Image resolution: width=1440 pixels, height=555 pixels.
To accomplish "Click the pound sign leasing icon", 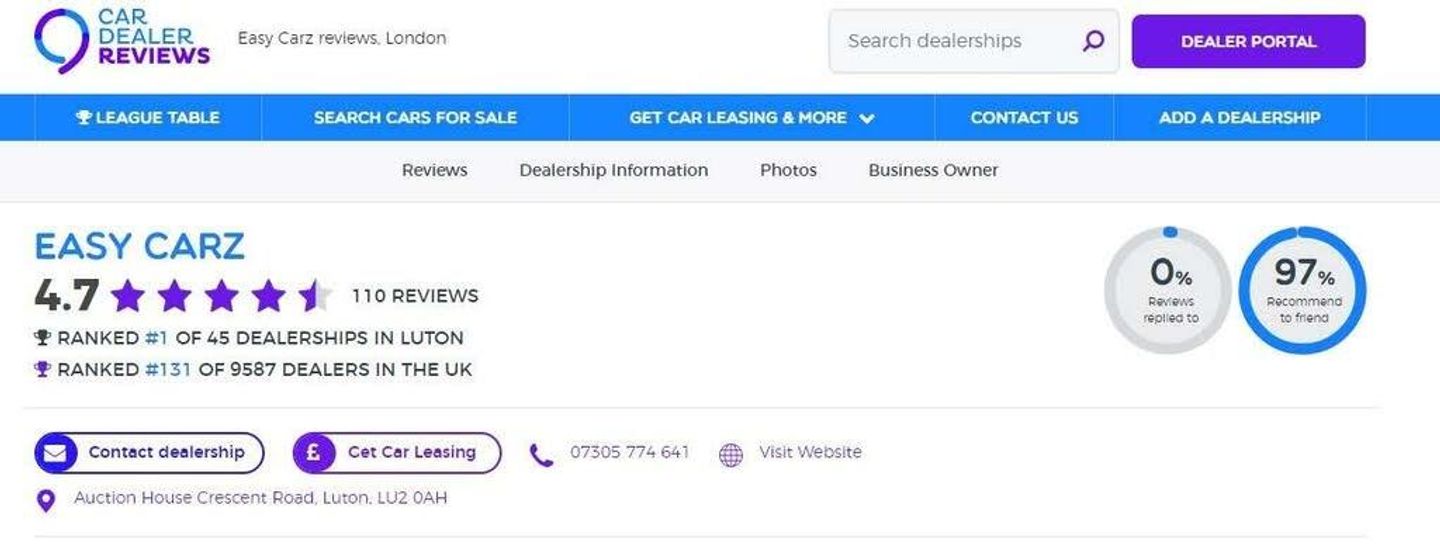I will (315, 453).
